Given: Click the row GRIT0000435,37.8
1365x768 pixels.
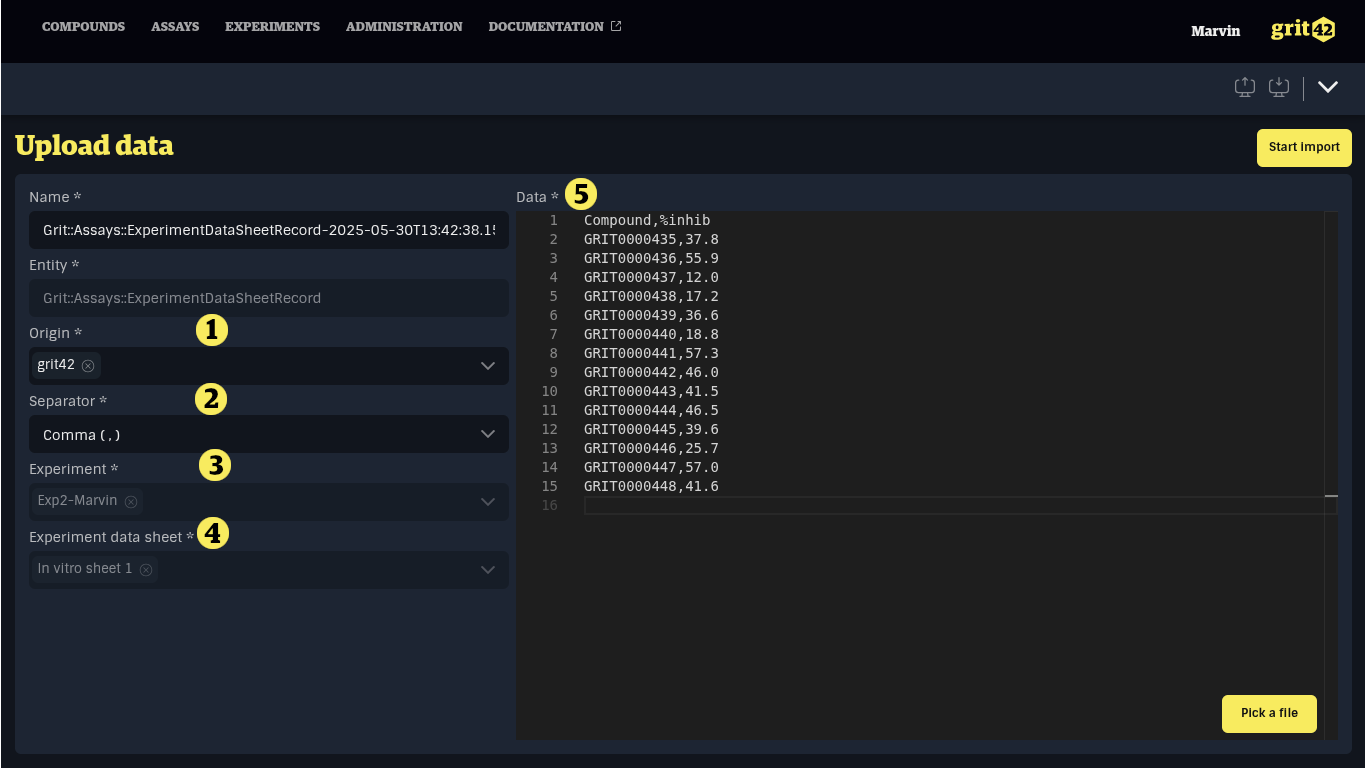Looking at the screenshot, I should (651, 239).
